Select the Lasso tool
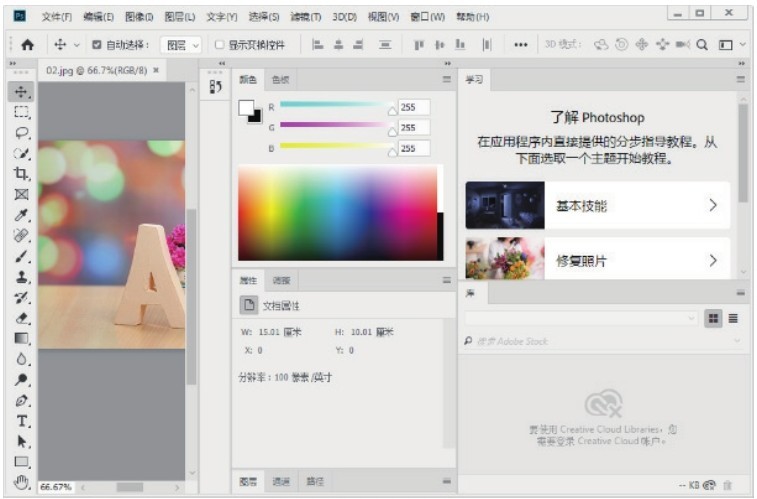This screenshot has height=499, width=757. coord(21,132)
